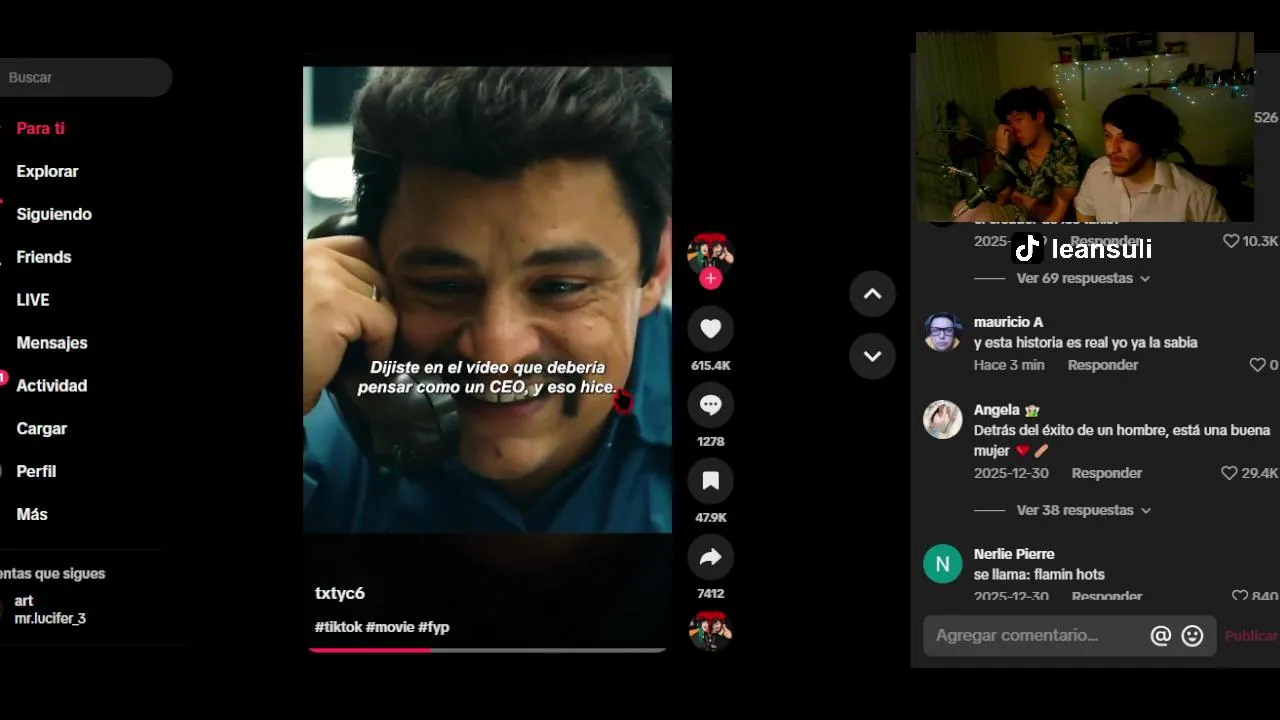Like mauricio A's comment heart

(x=1258, y=365)
